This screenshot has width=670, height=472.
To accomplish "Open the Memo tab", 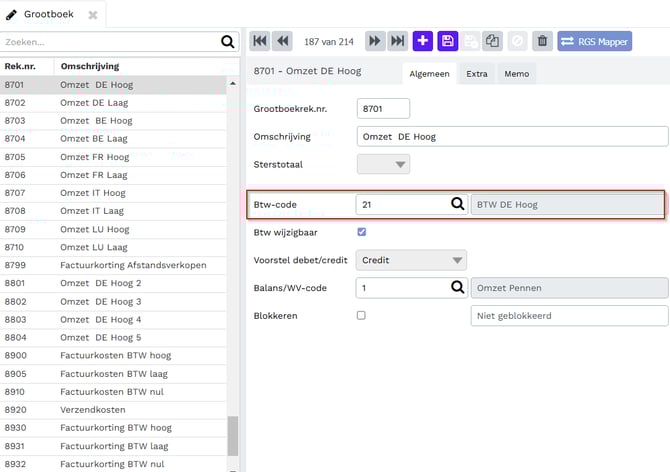I will [x=516, y=74].
